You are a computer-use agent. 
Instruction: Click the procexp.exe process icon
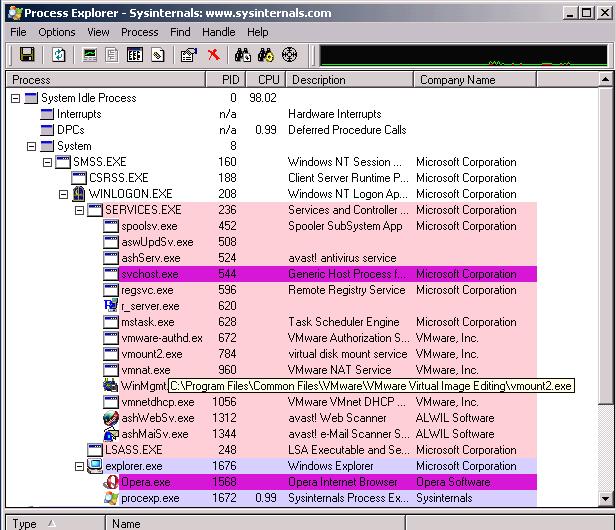point(111,498)
